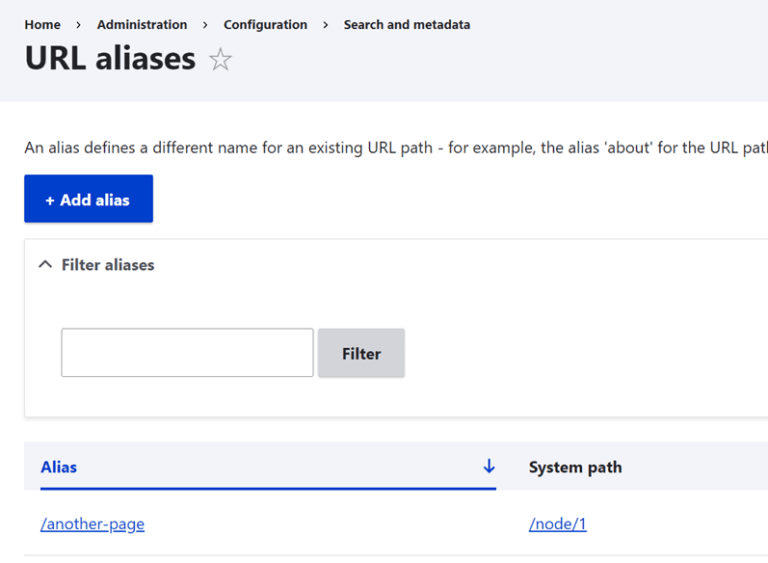Click the breadcrumb chevron after Configuration
This screenshot has width=768, height=563.
[x=325, y=25]
